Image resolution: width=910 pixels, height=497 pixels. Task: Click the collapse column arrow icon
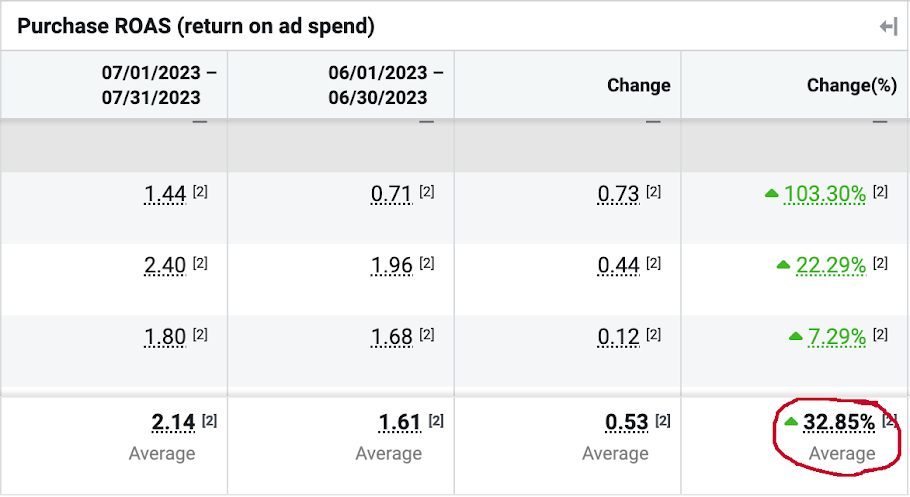click(x=888, y=27)
